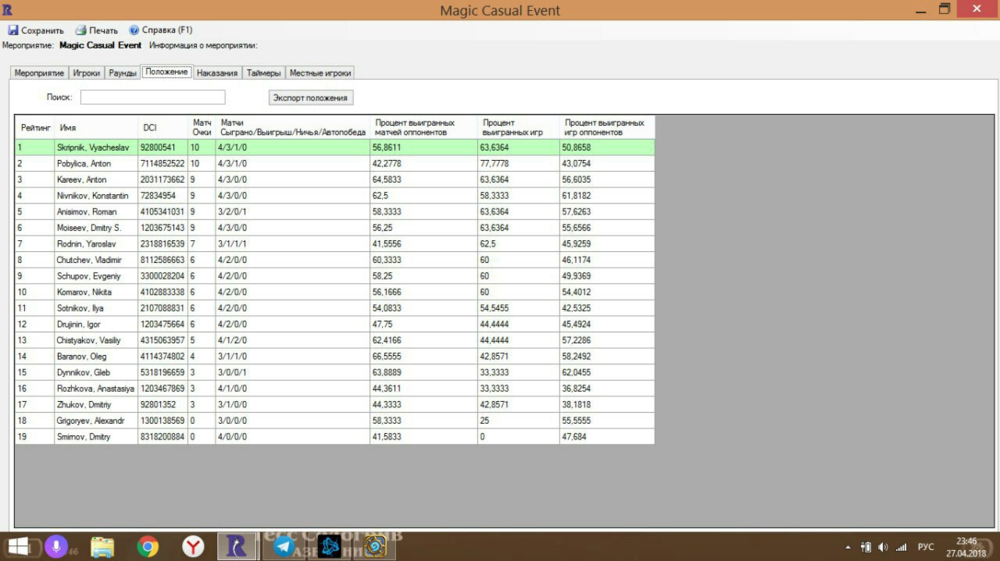Go to the Наказания tab
This screenshot has height=561, width=1000.
click(217, 73)
